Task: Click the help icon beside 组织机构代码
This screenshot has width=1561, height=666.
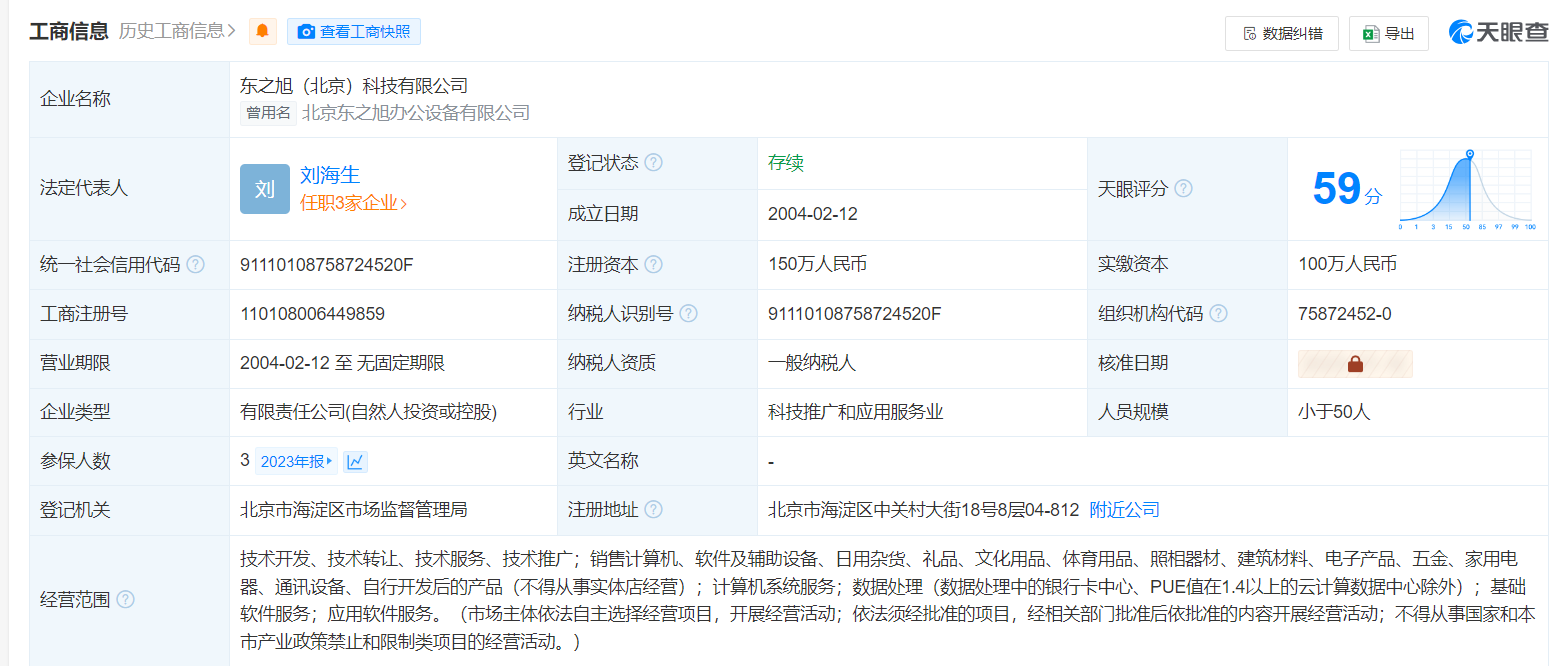Action: pyautogui.click(x=1218, y=314)
